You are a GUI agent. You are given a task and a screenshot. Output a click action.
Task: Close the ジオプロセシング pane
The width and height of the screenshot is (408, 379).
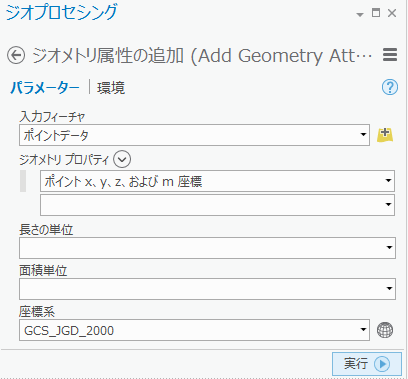coord(392,13)
